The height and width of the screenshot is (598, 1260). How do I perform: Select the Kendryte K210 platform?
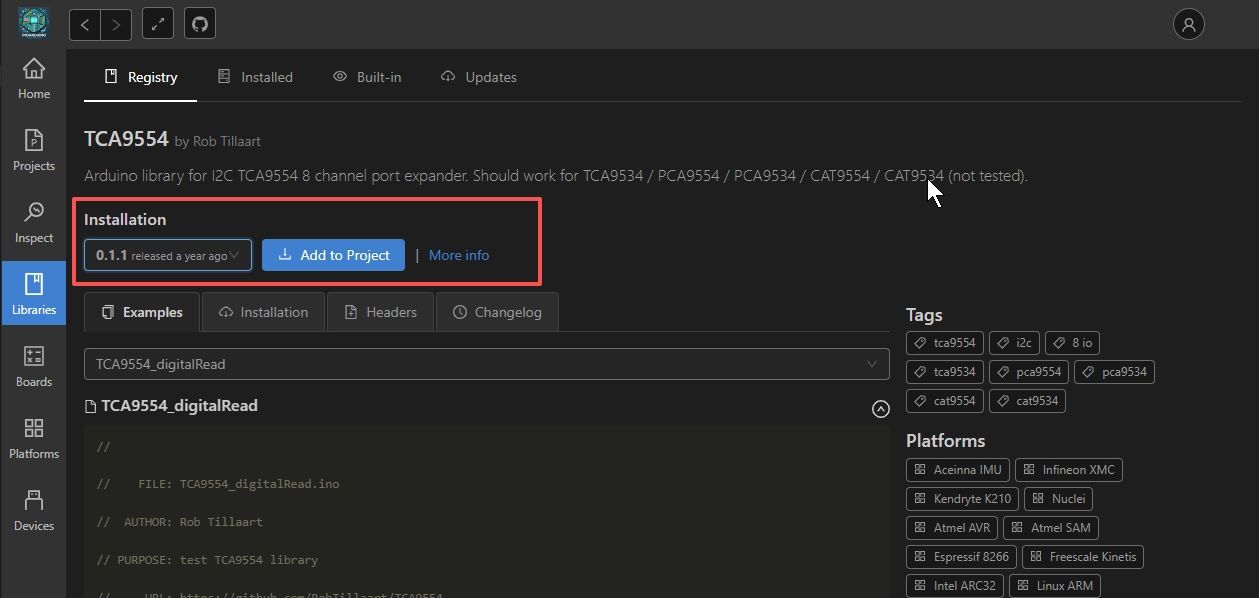962,499
